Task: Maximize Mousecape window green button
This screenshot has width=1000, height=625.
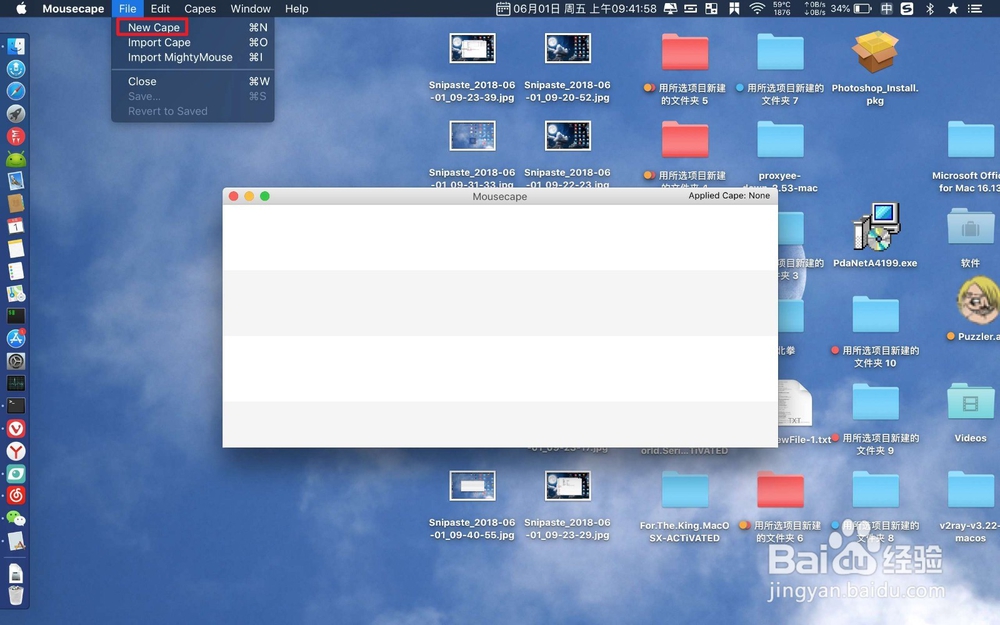Action: point(265,196)
